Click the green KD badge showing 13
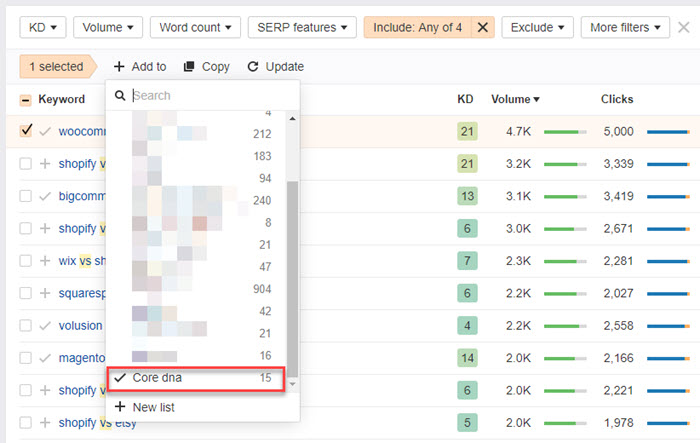Viewport: 700px width, 443px height. pos(465,196)
